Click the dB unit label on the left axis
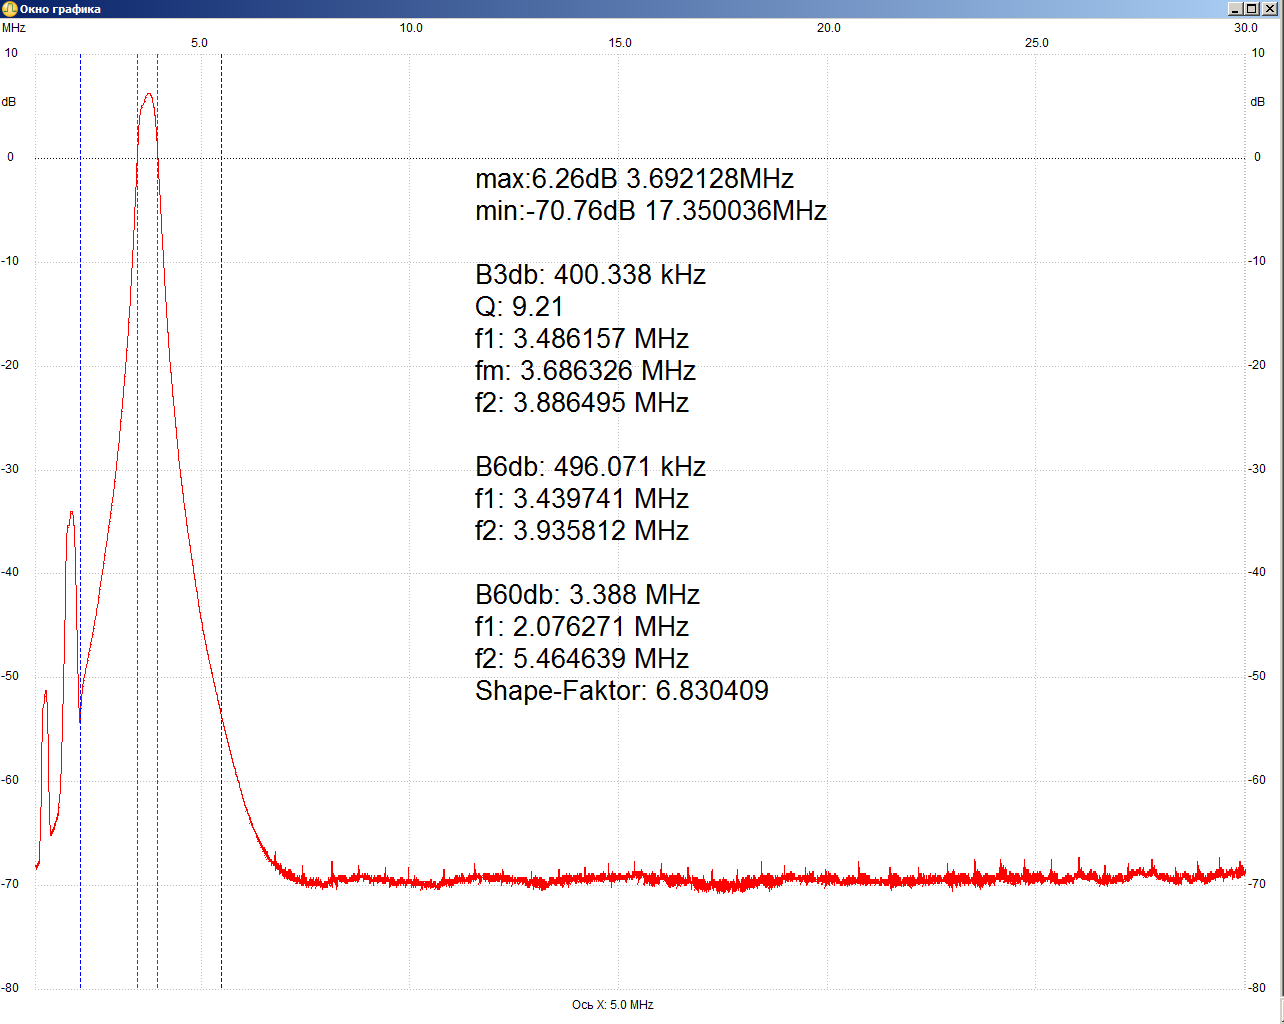 [x=9, y=102]
